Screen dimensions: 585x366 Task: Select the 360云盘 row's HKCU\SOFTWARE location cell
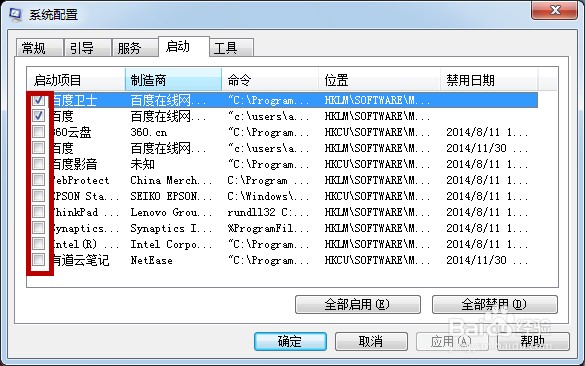coord(377,132)
